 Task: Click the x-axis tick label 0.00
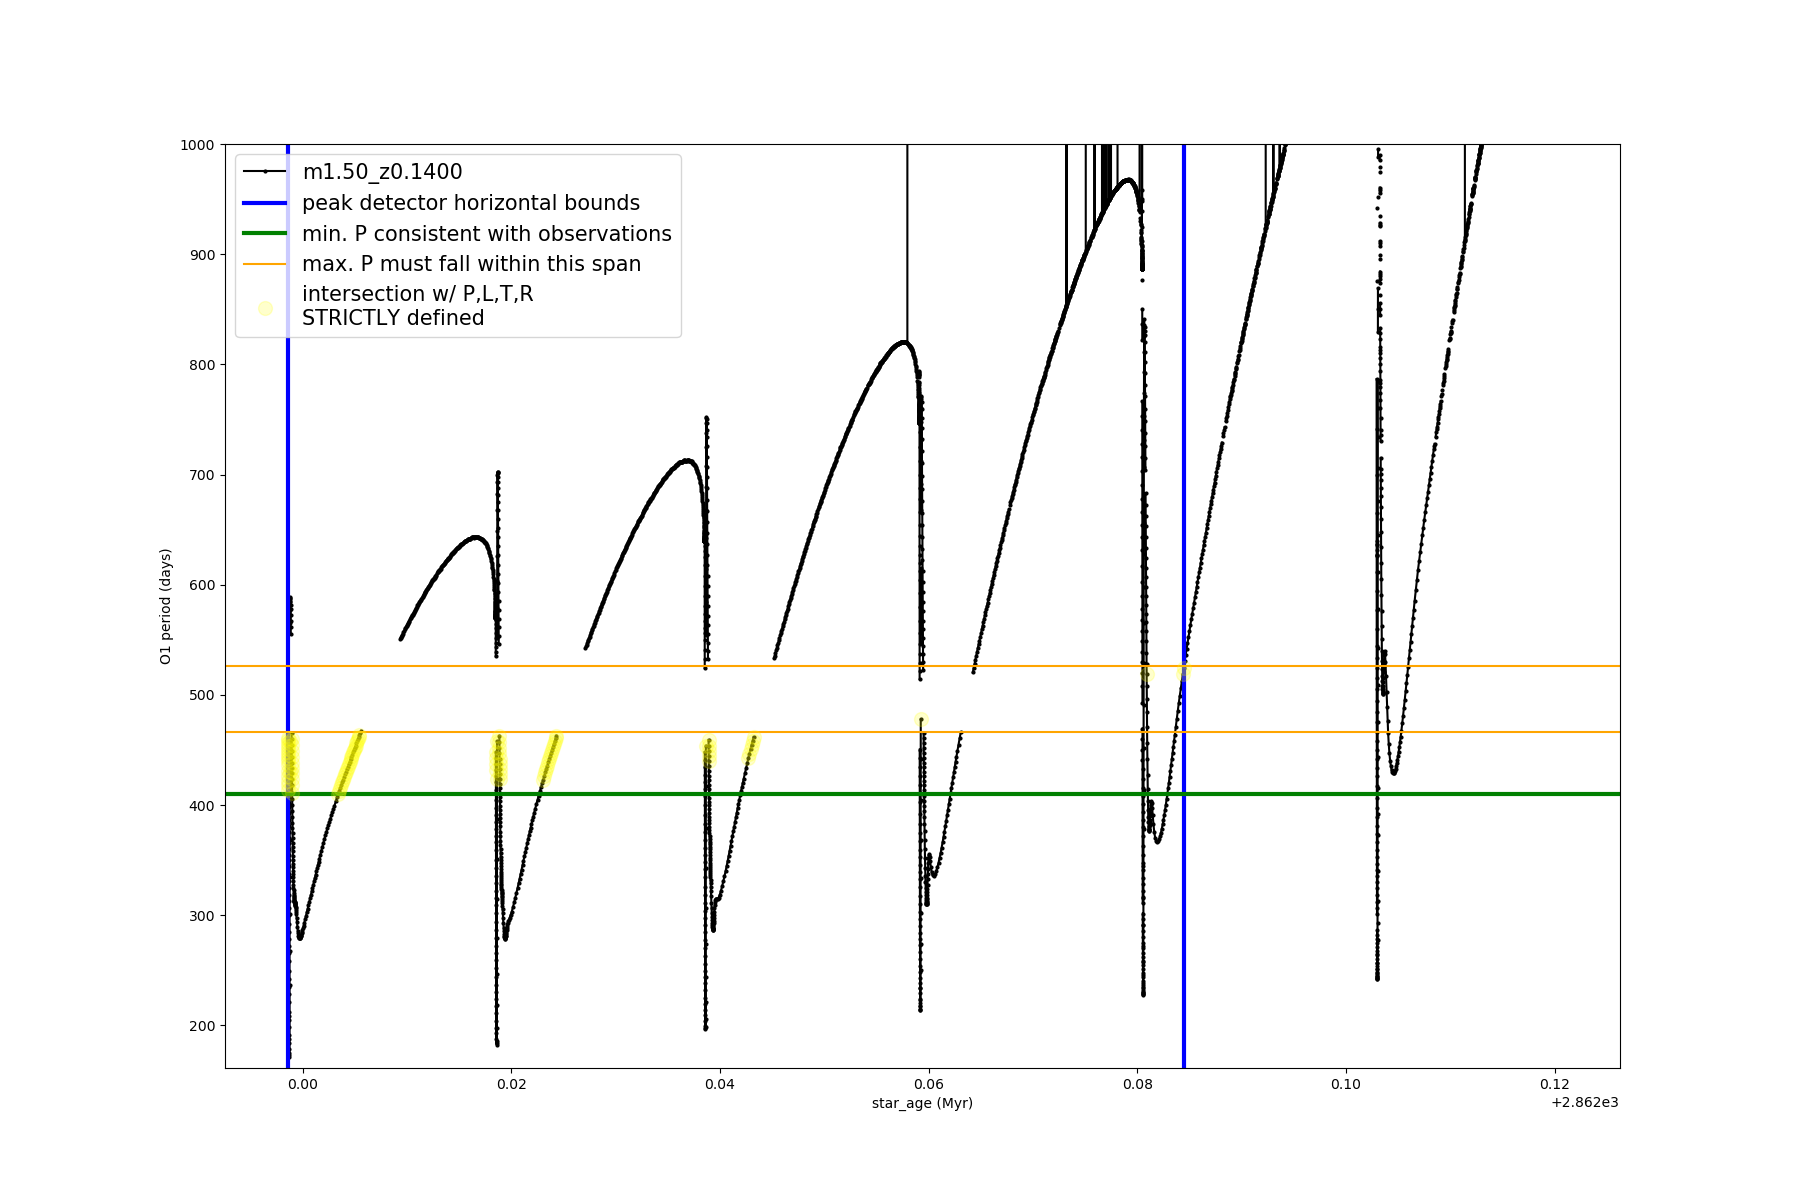[303, 1084]
